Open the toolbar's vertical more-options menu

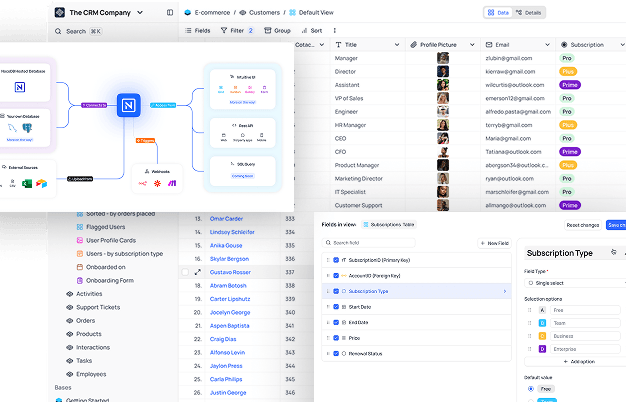335,30
